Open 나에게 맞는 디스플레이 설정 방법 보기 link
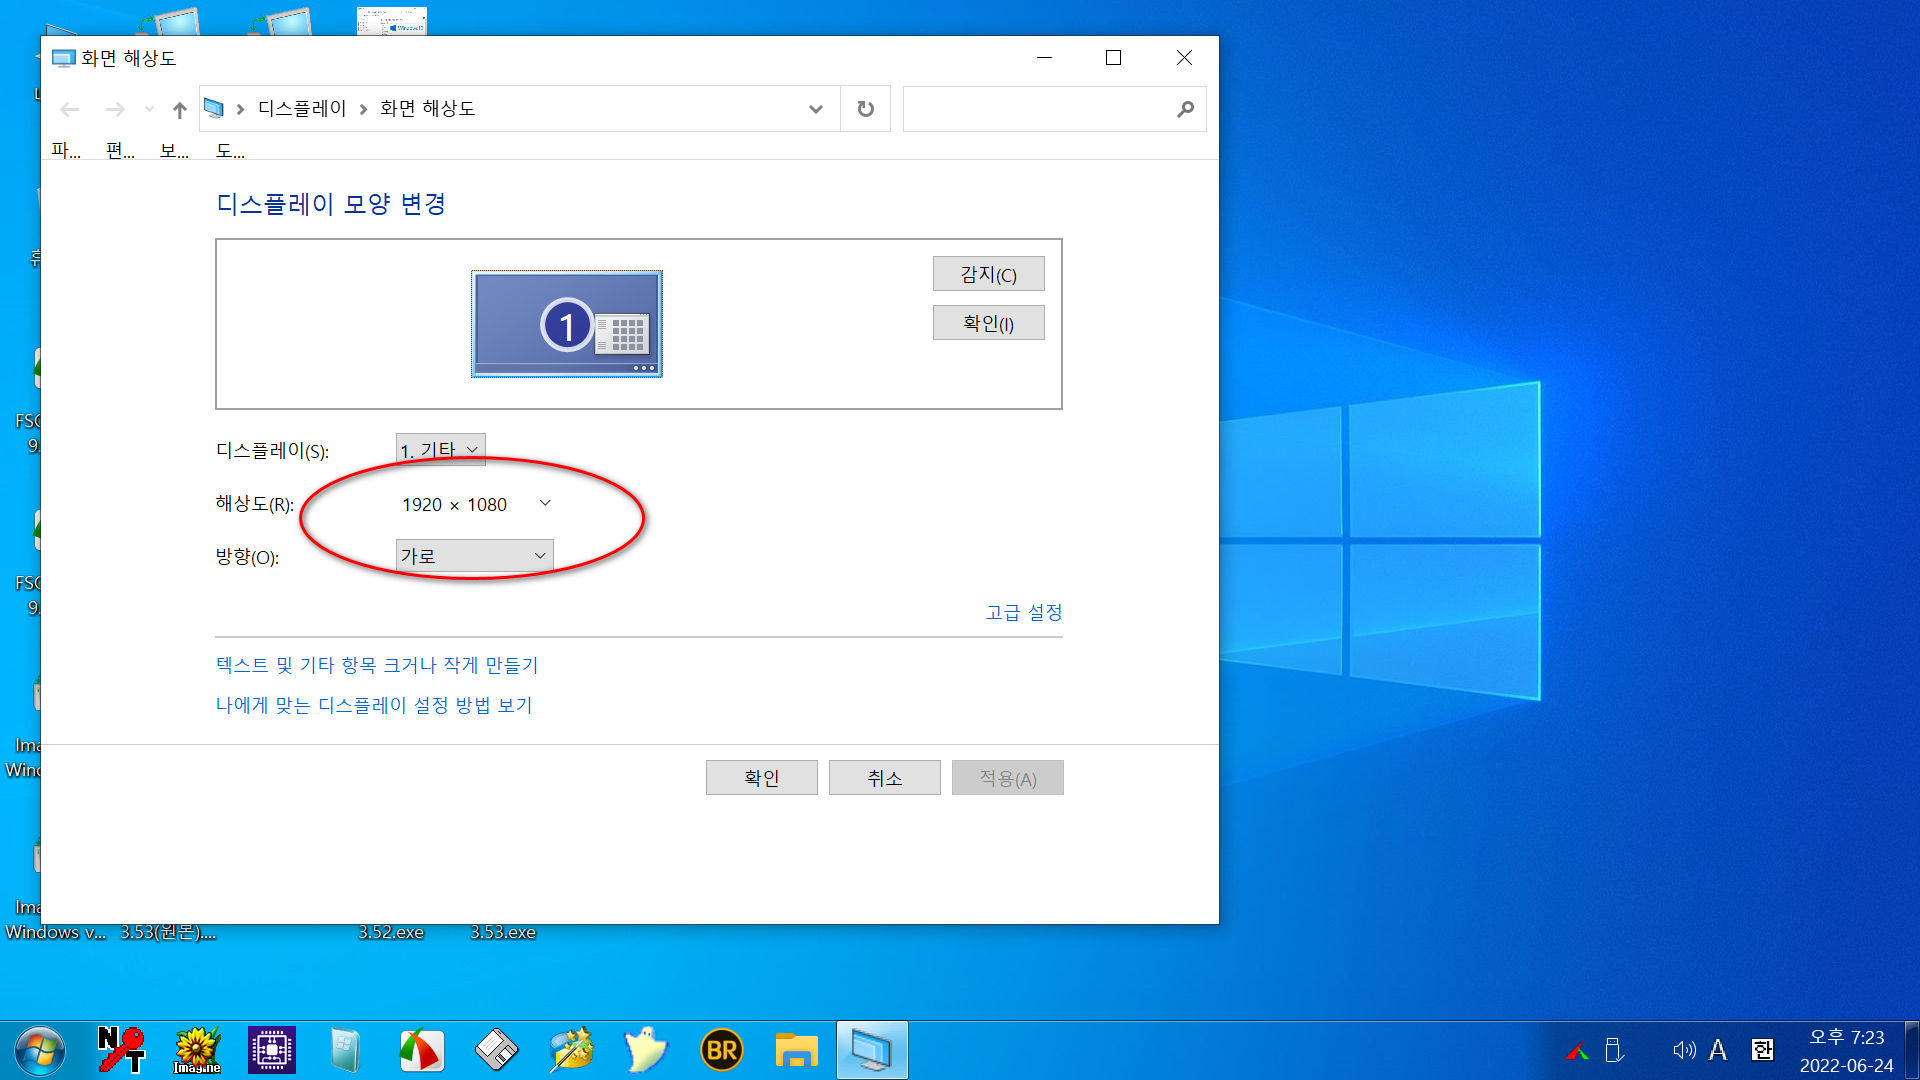This screenshot has height=1080, width=1920. point(374,705)
